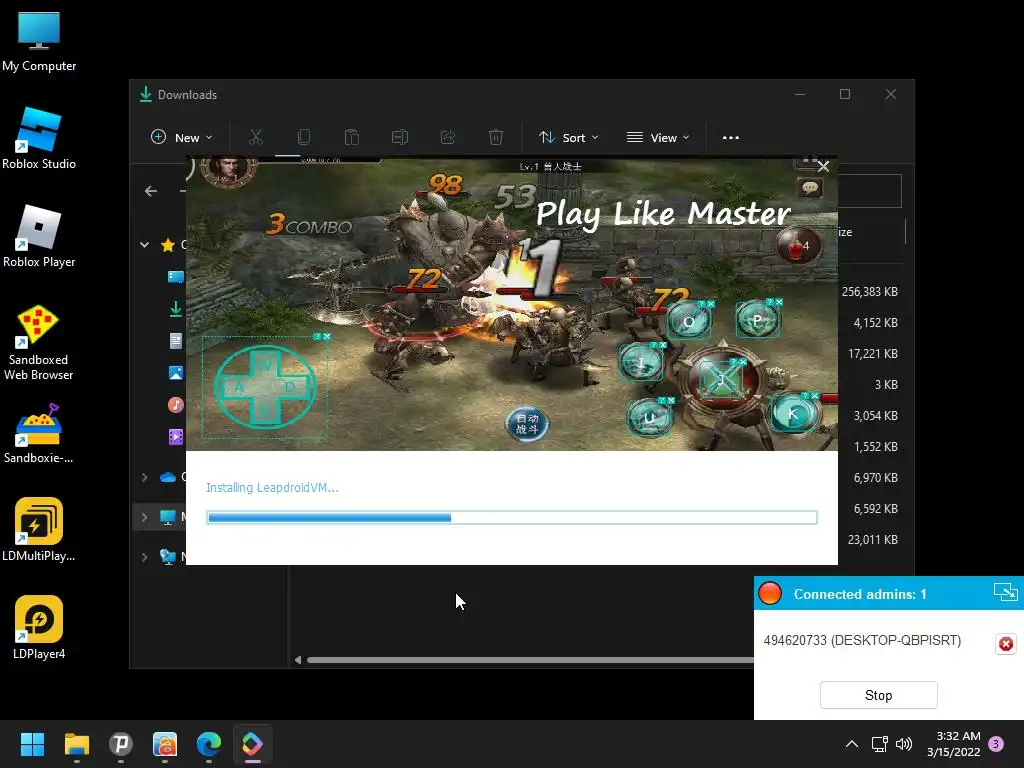Open File Explorer from taskbar
The width and height of the screenshot is (1024, 768).
76,744
